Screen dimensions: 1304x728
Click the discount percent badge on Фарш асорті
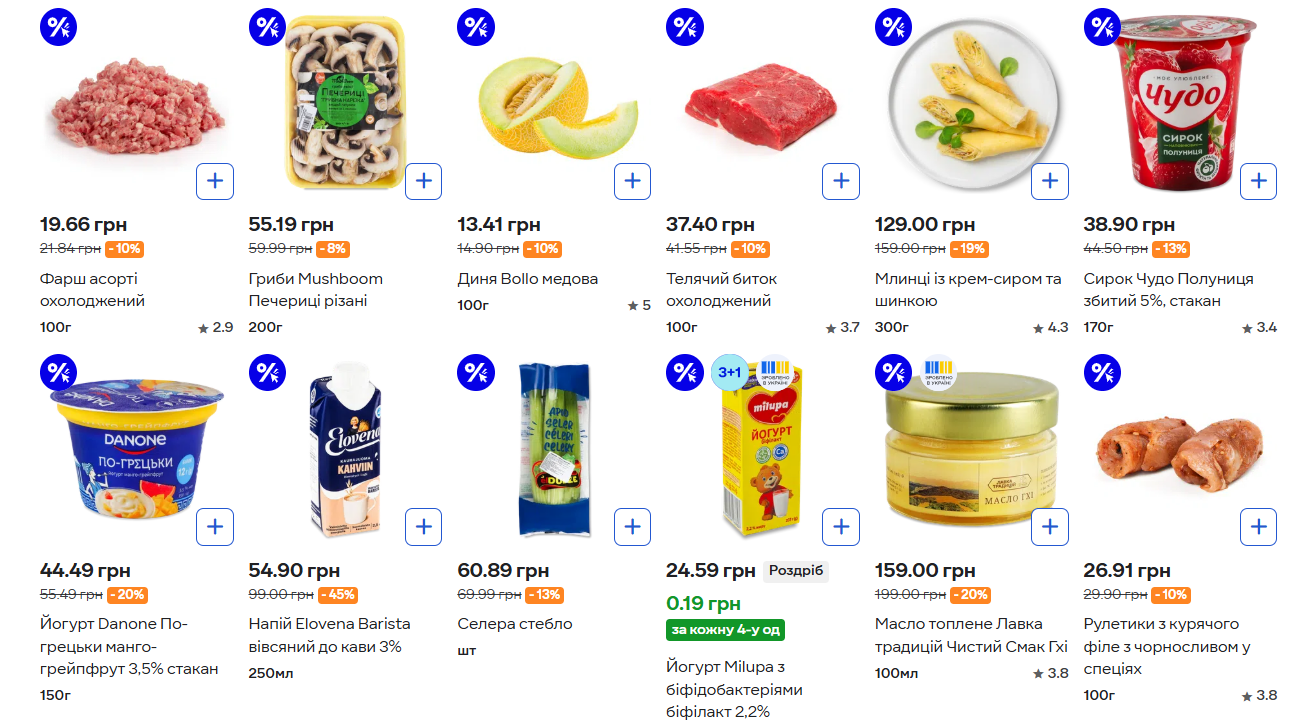58,27
